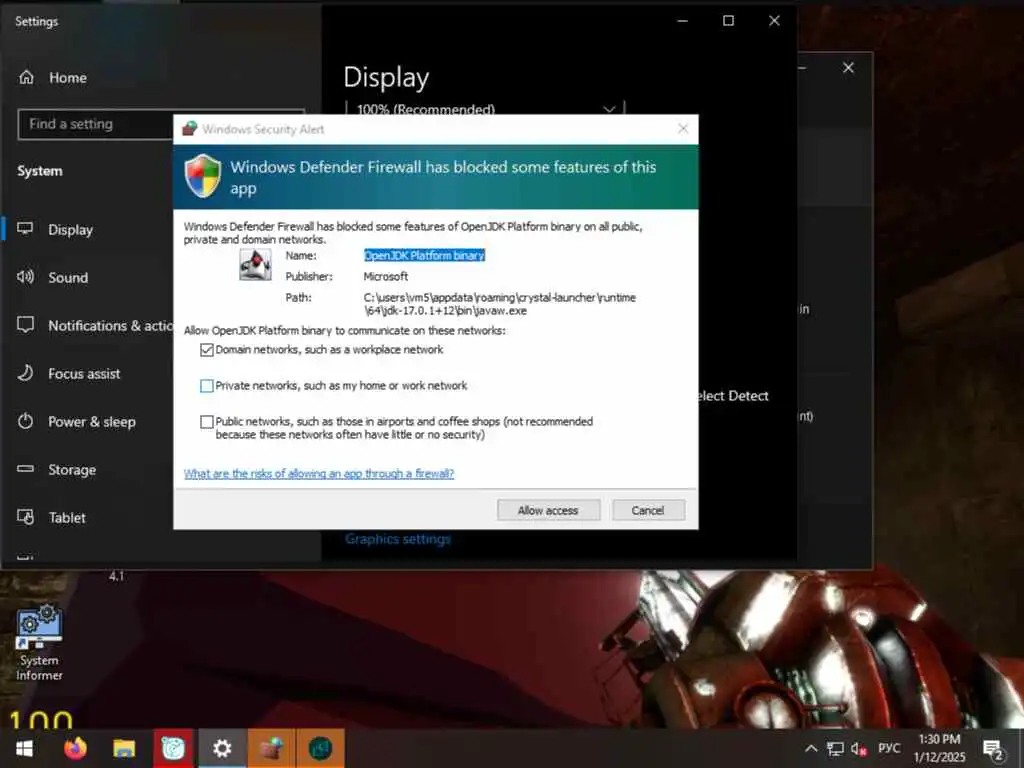
Task: Go to Settings Home
Action: pyautogui.click(x=53, y=78)
